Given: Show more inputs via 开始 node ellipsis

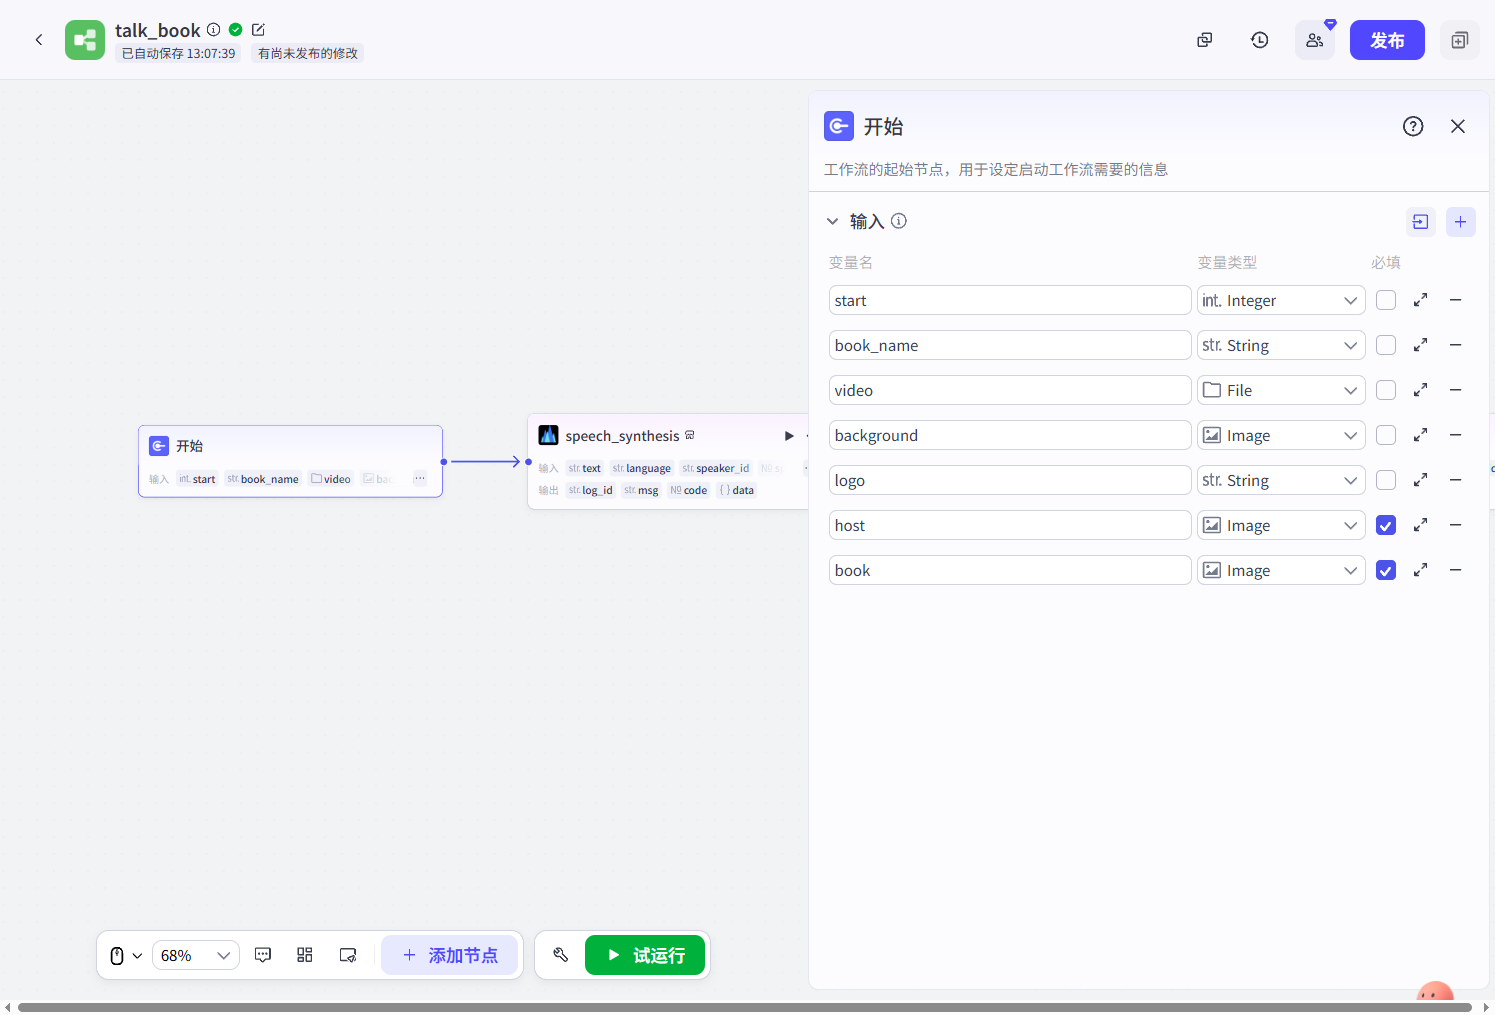Looking at the screenshot, I should [x=420, y=479].
